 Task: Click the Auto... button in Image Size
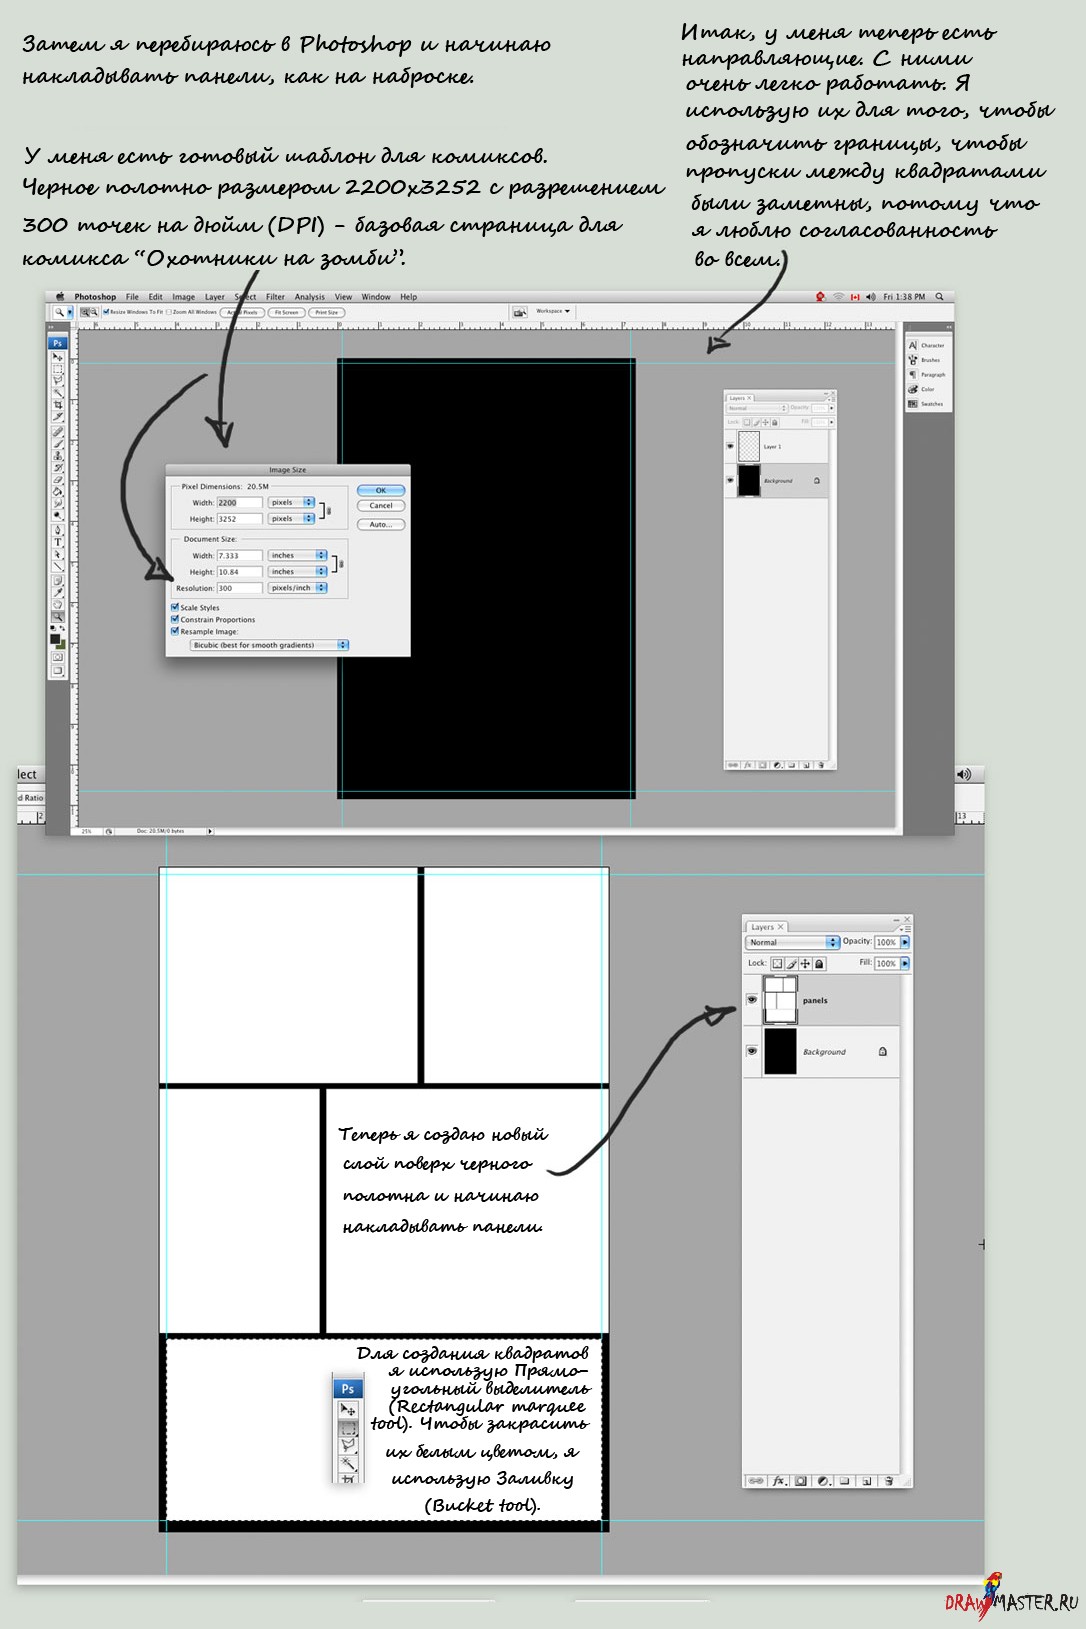click(x=381, y=524)
